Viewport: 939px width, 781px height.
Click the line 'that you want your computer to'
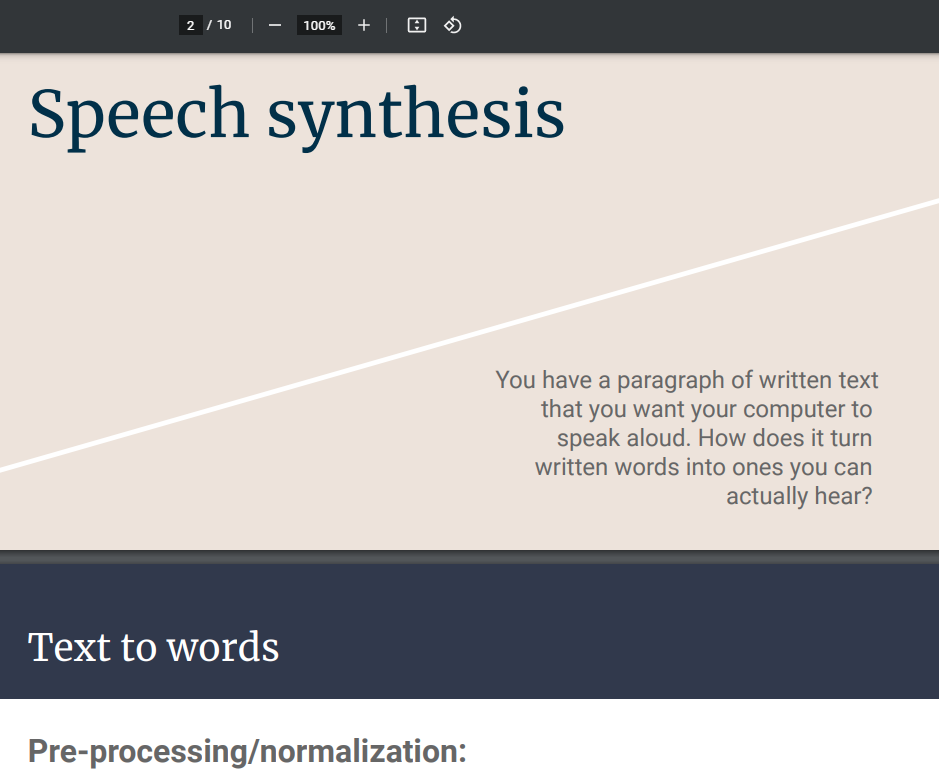pos(706,409)
